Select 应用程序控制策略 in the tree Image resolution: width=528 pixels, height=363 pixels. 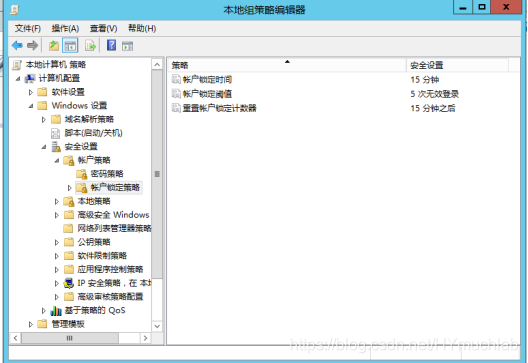click(110, 269)
